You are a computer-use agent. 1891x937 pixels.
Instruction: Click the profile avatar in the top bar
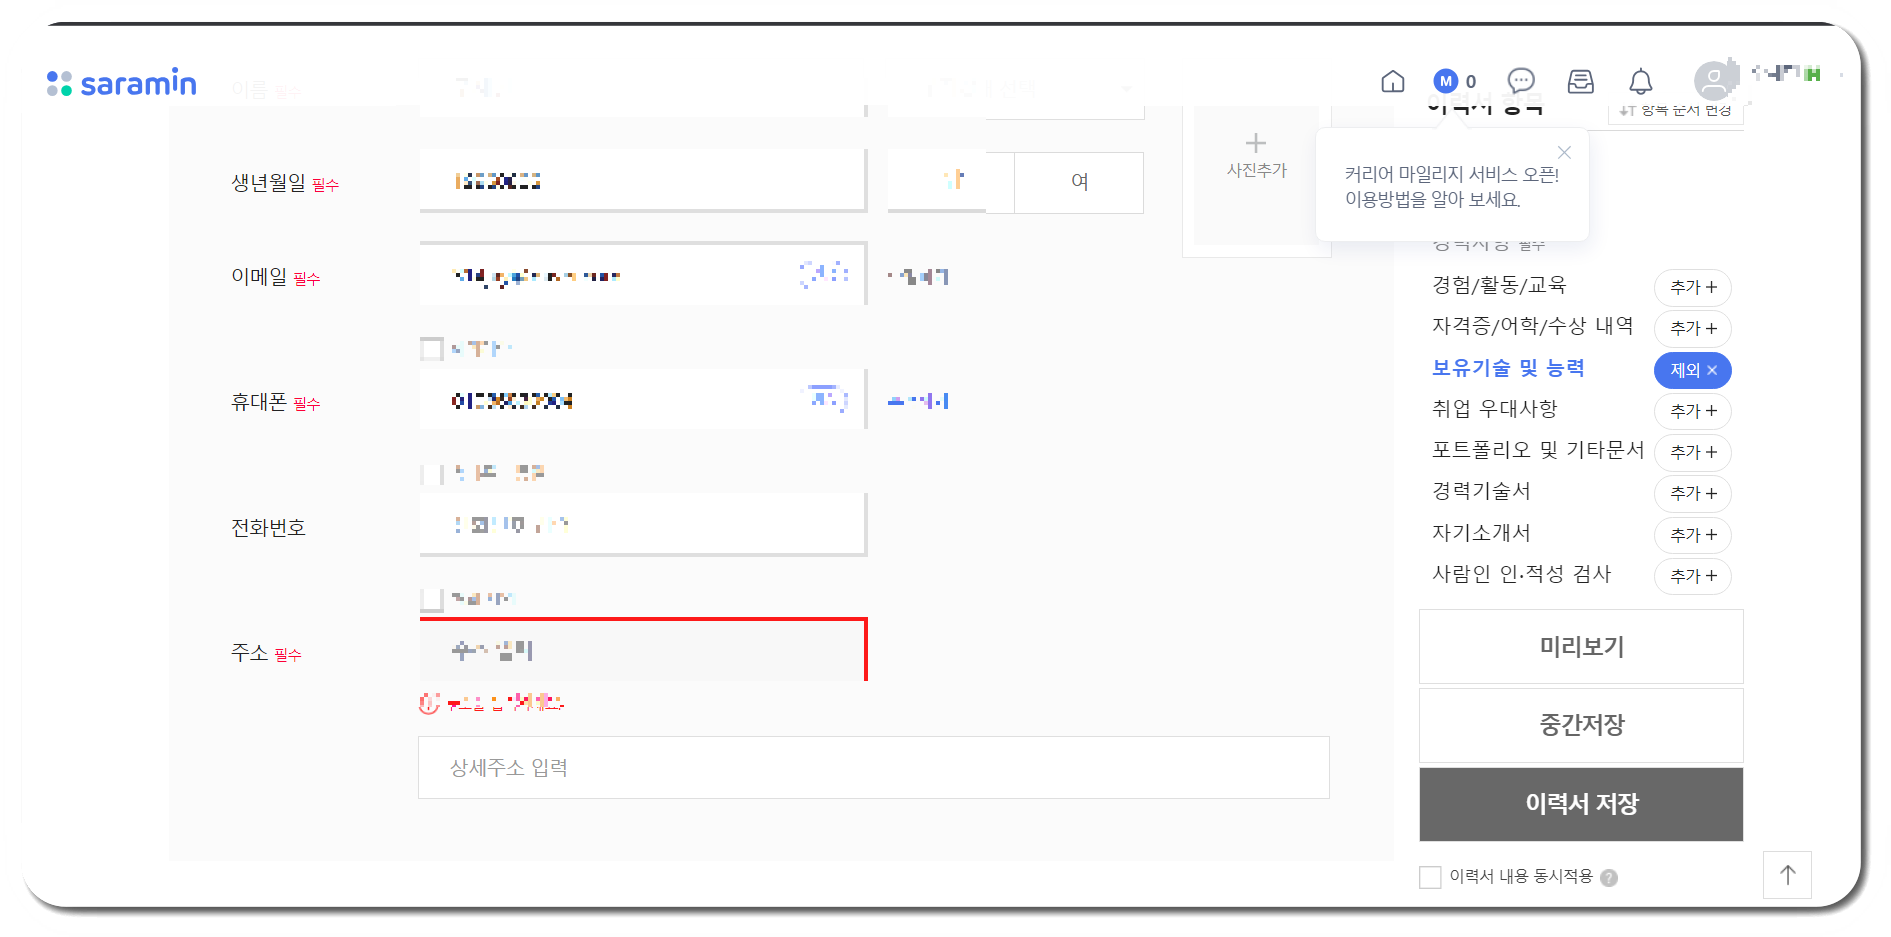[x=1711, y=80]
